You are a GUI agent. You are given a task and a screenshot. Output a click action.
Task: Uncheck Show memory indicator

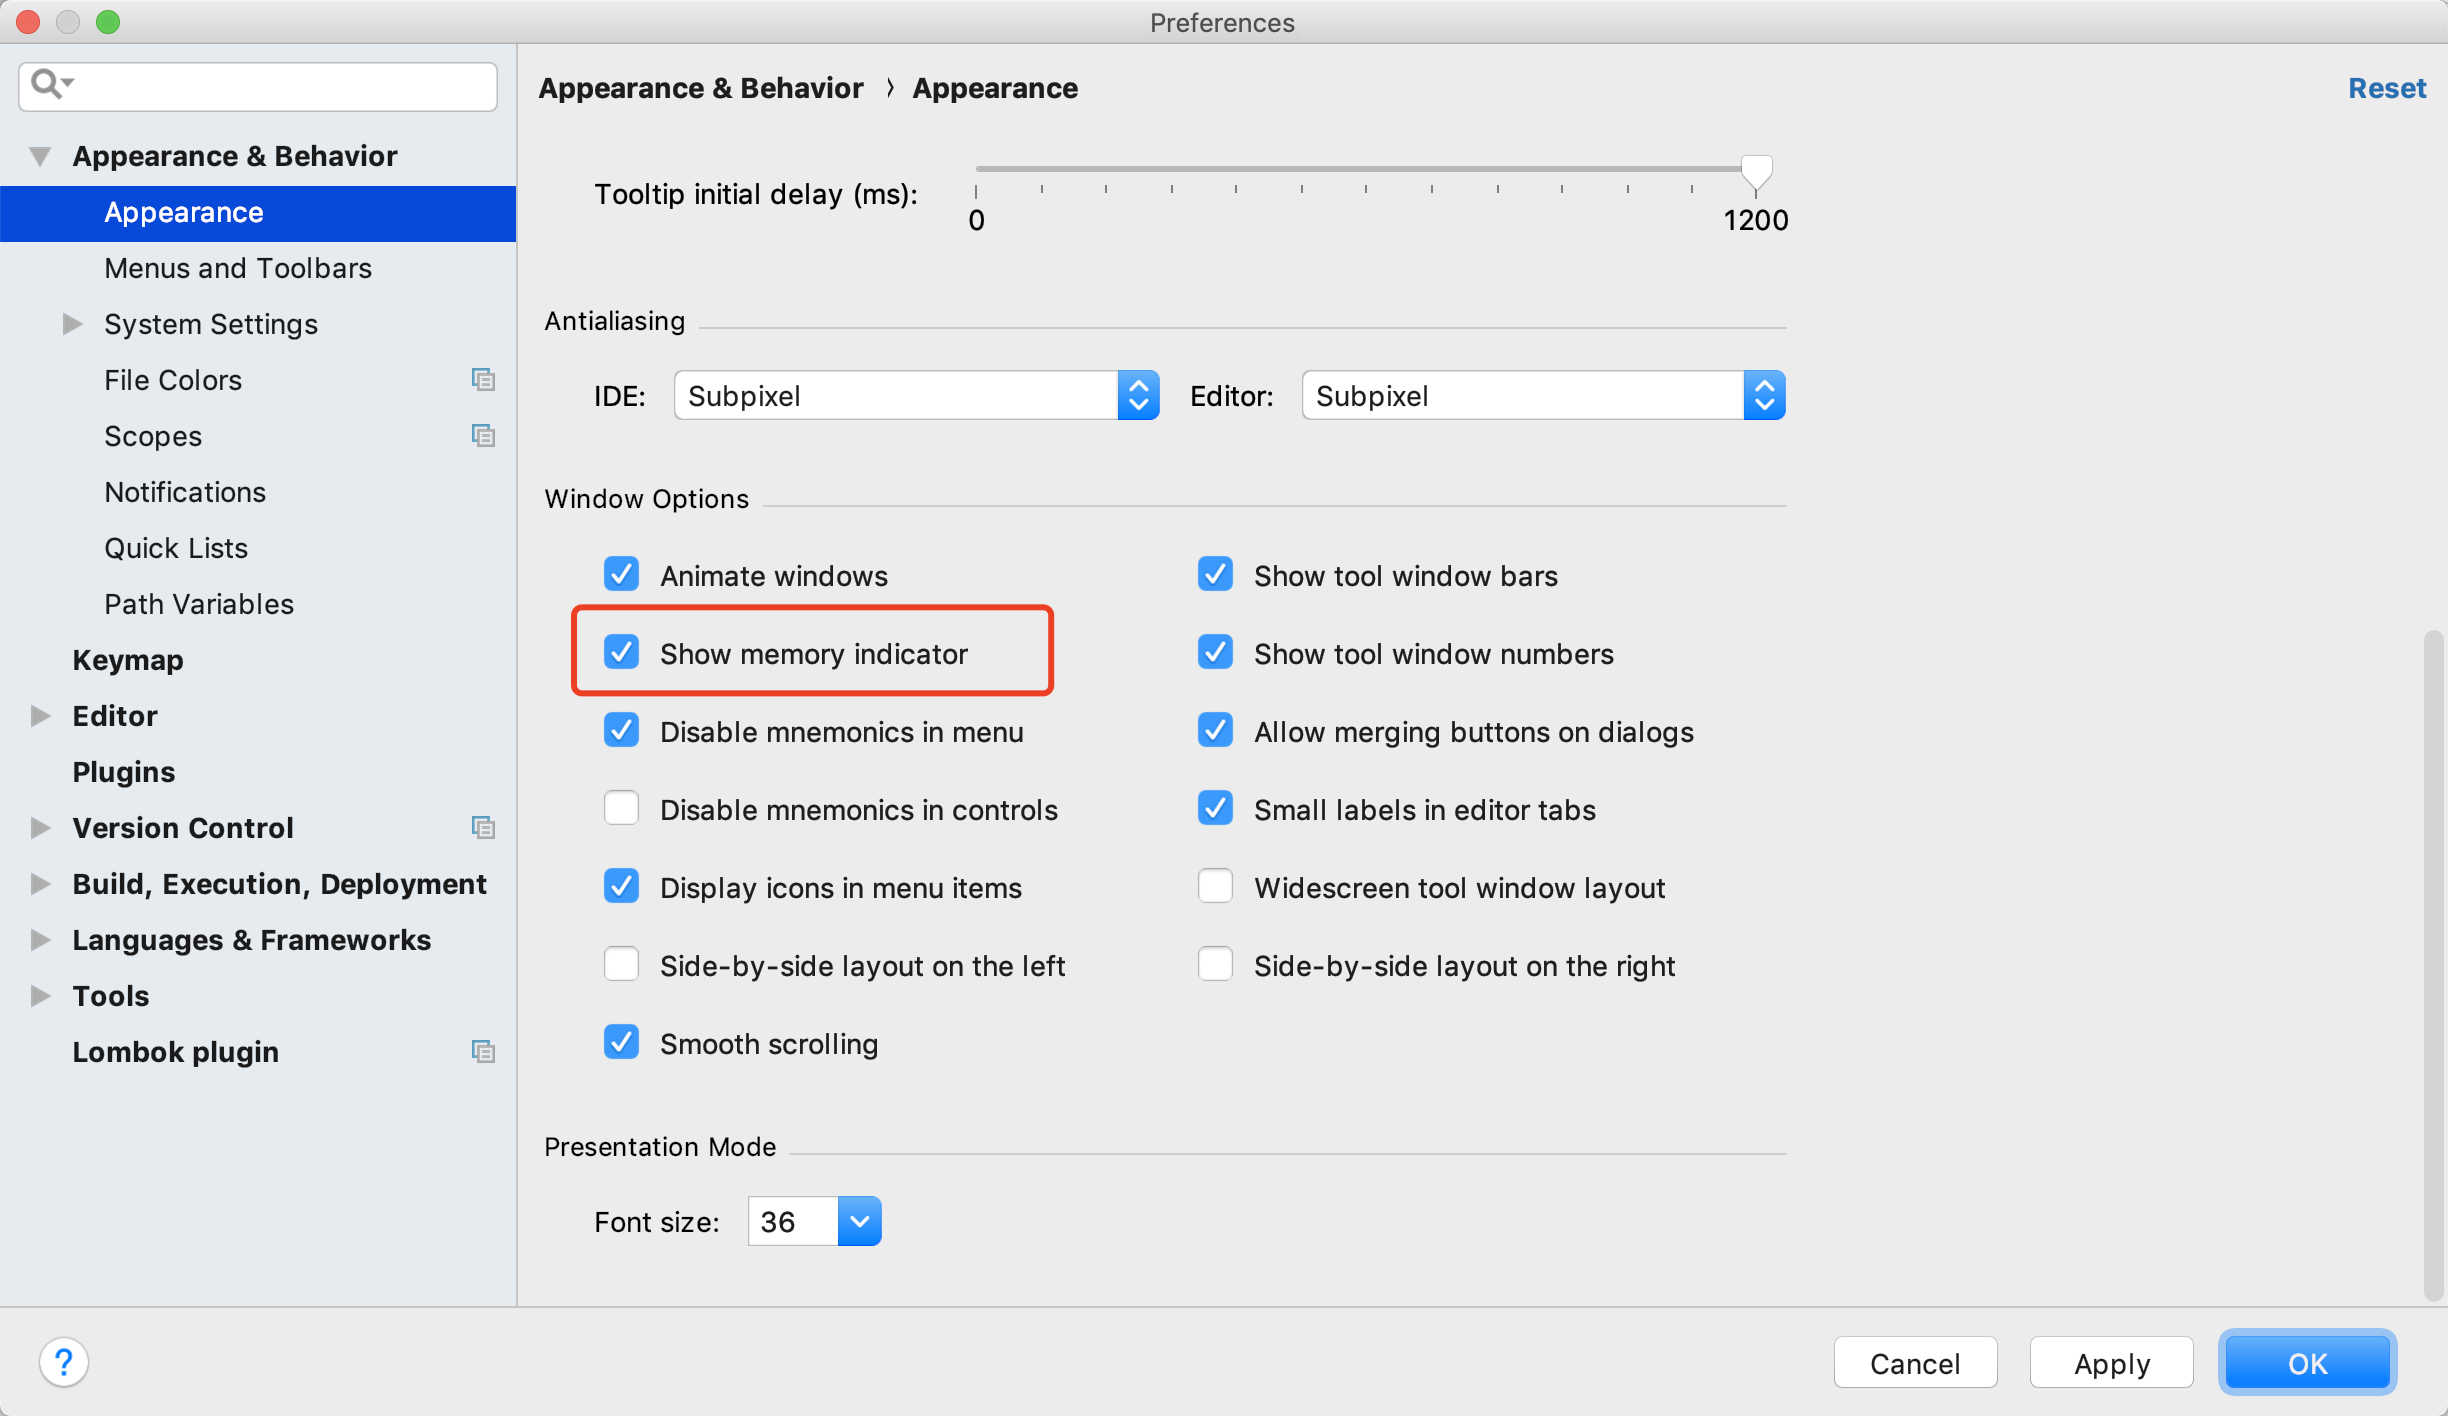pyautogui.click(x=621, y=652)
